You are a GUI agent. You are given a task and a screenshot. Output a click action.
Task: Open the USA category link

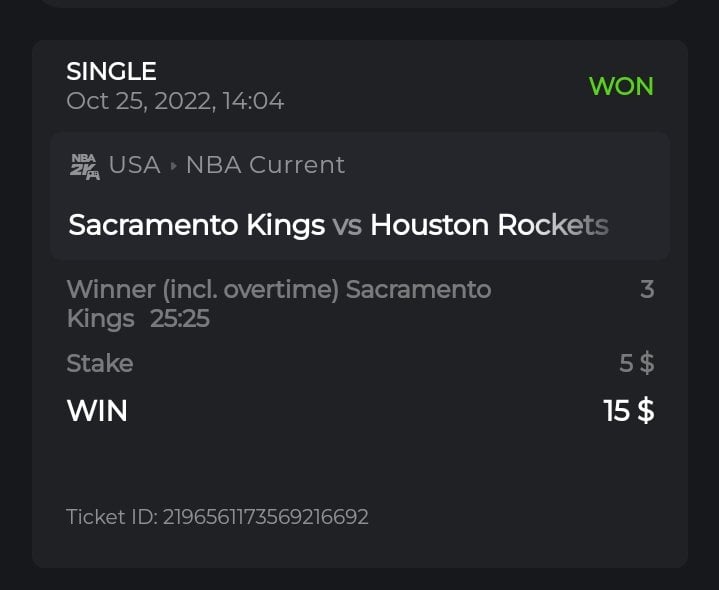pyautogui.click(x=134, y=165)
